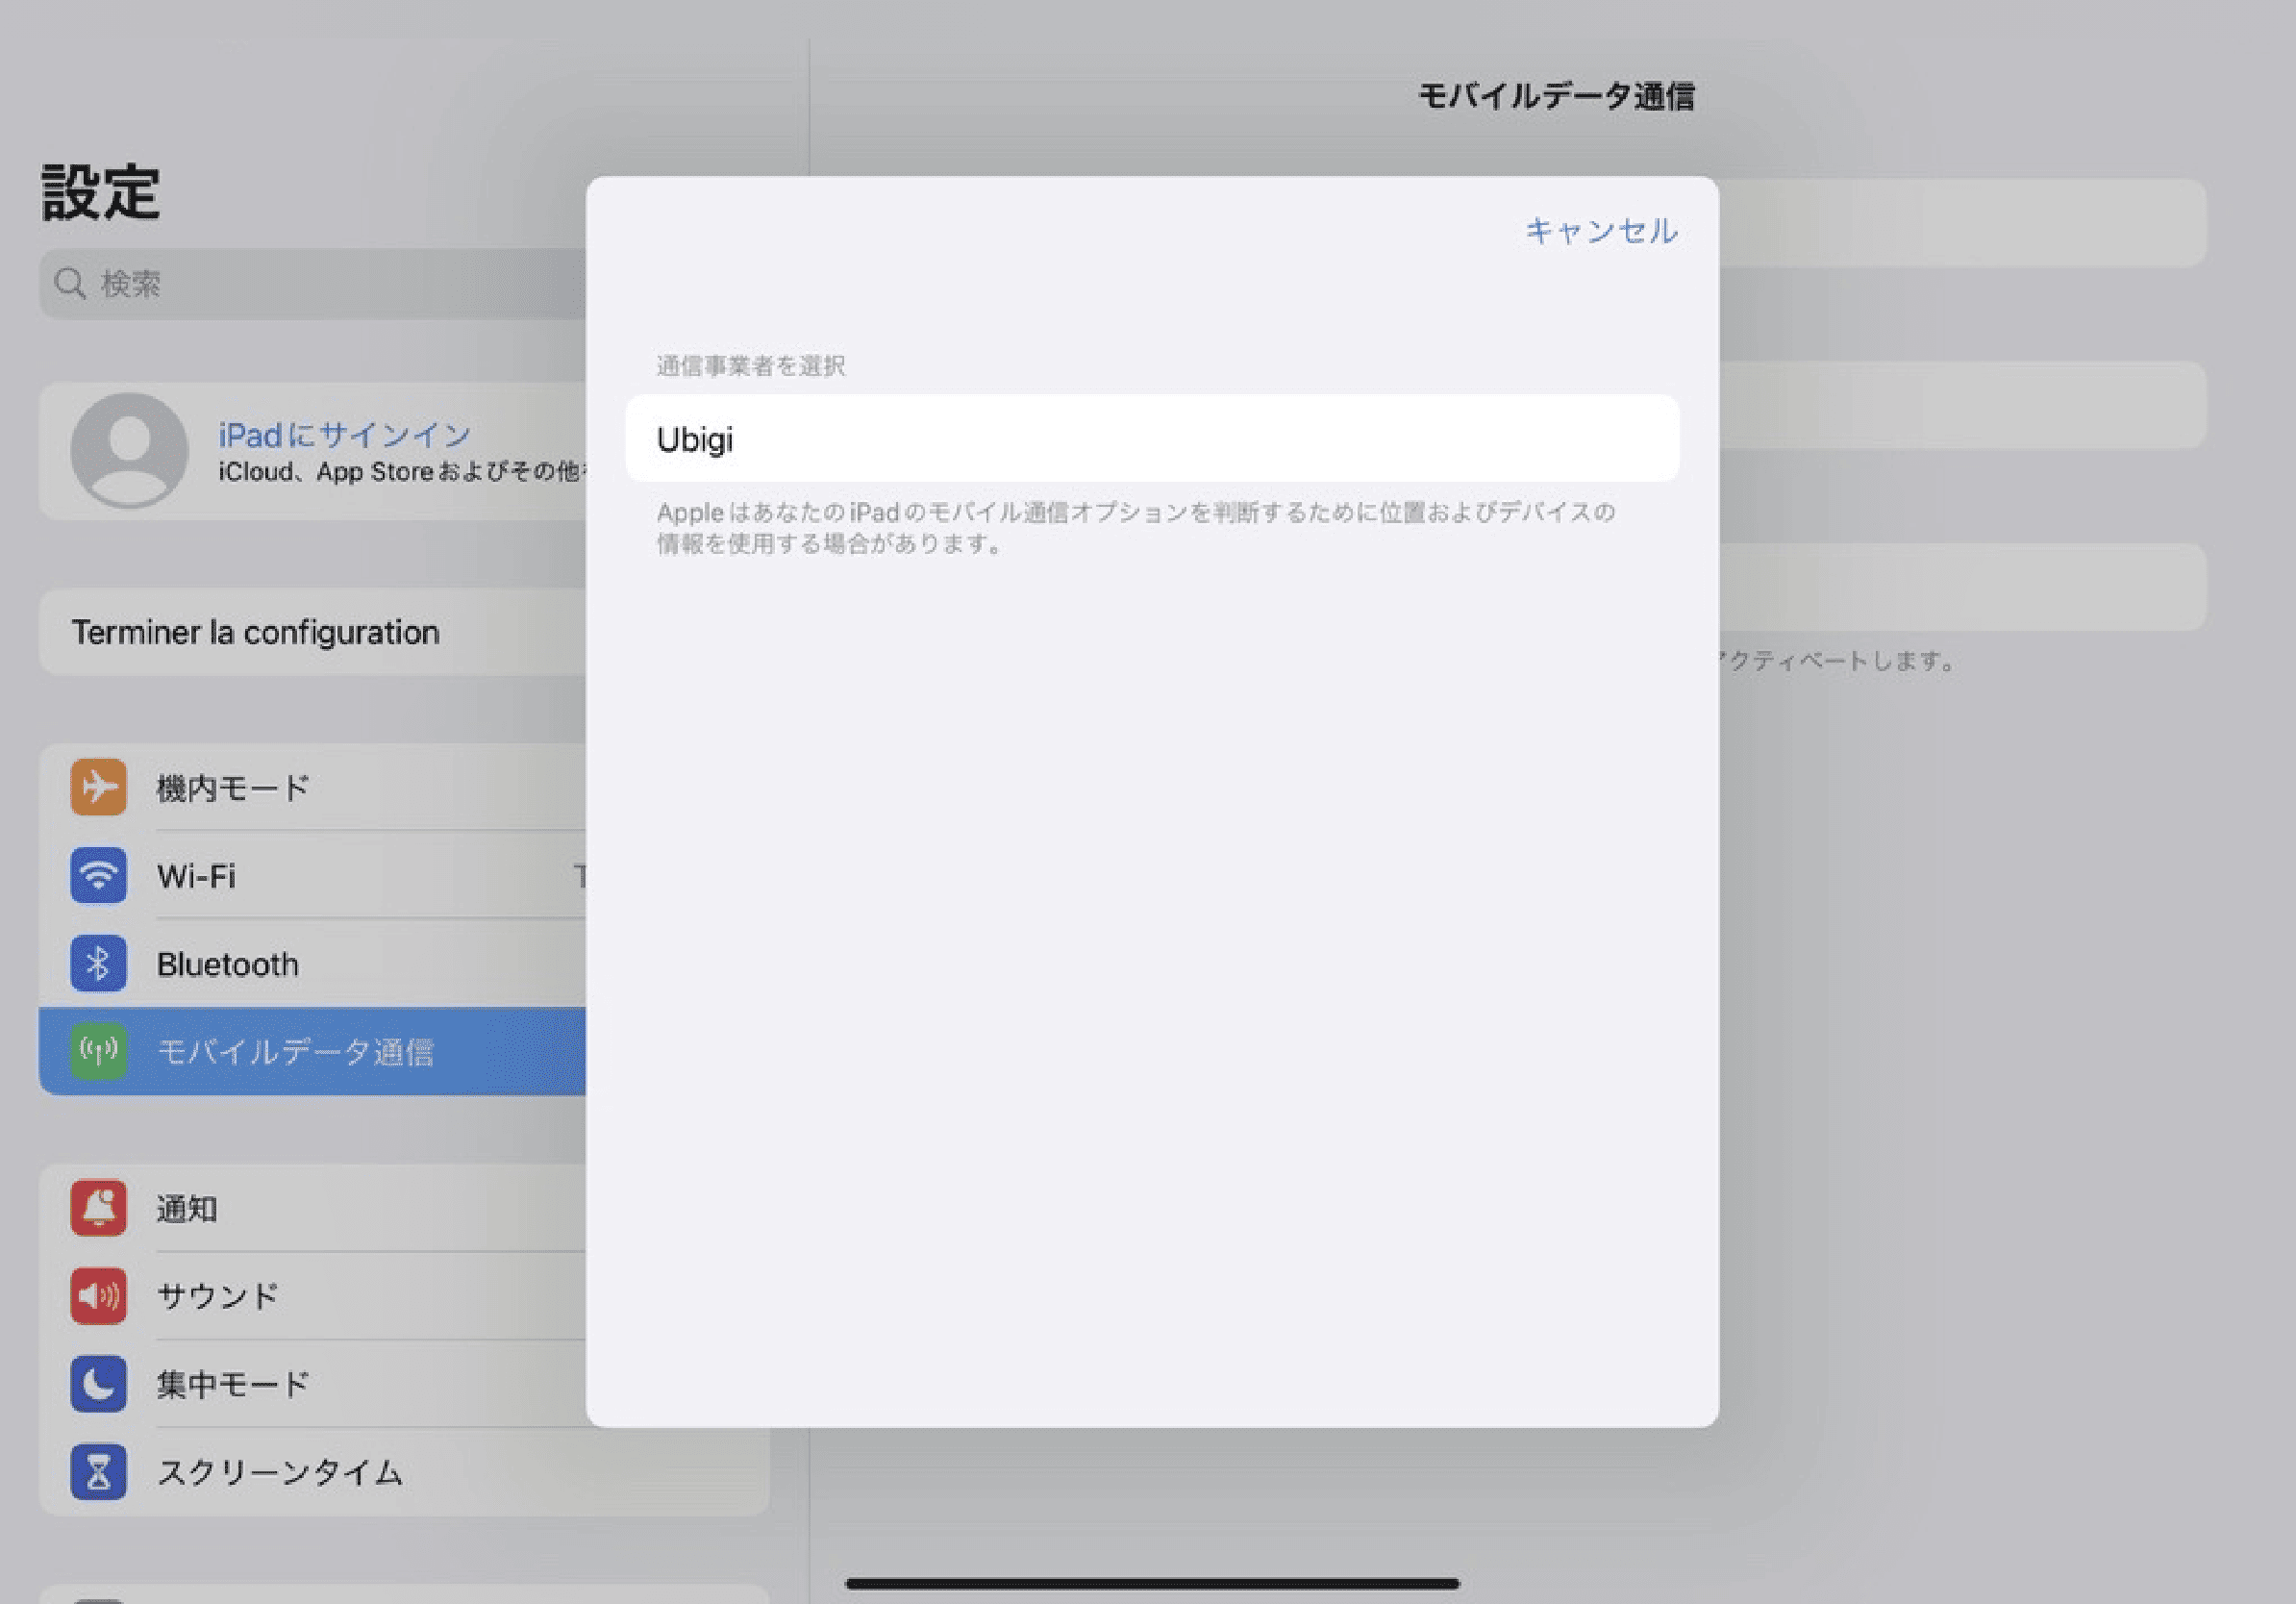The width and height of the screenshot is (2296, 1604).
Task: Click the home indicator bar
Action: point(1152,1583)
